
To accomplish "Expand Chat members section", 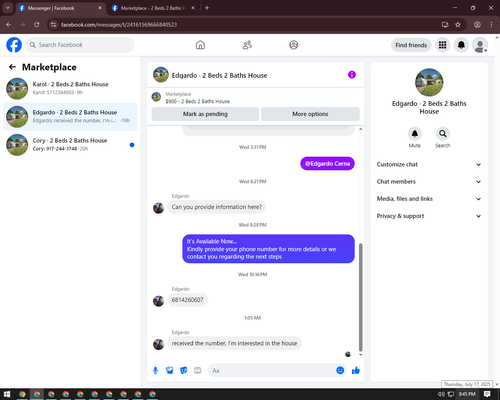I will pos(429,182).
